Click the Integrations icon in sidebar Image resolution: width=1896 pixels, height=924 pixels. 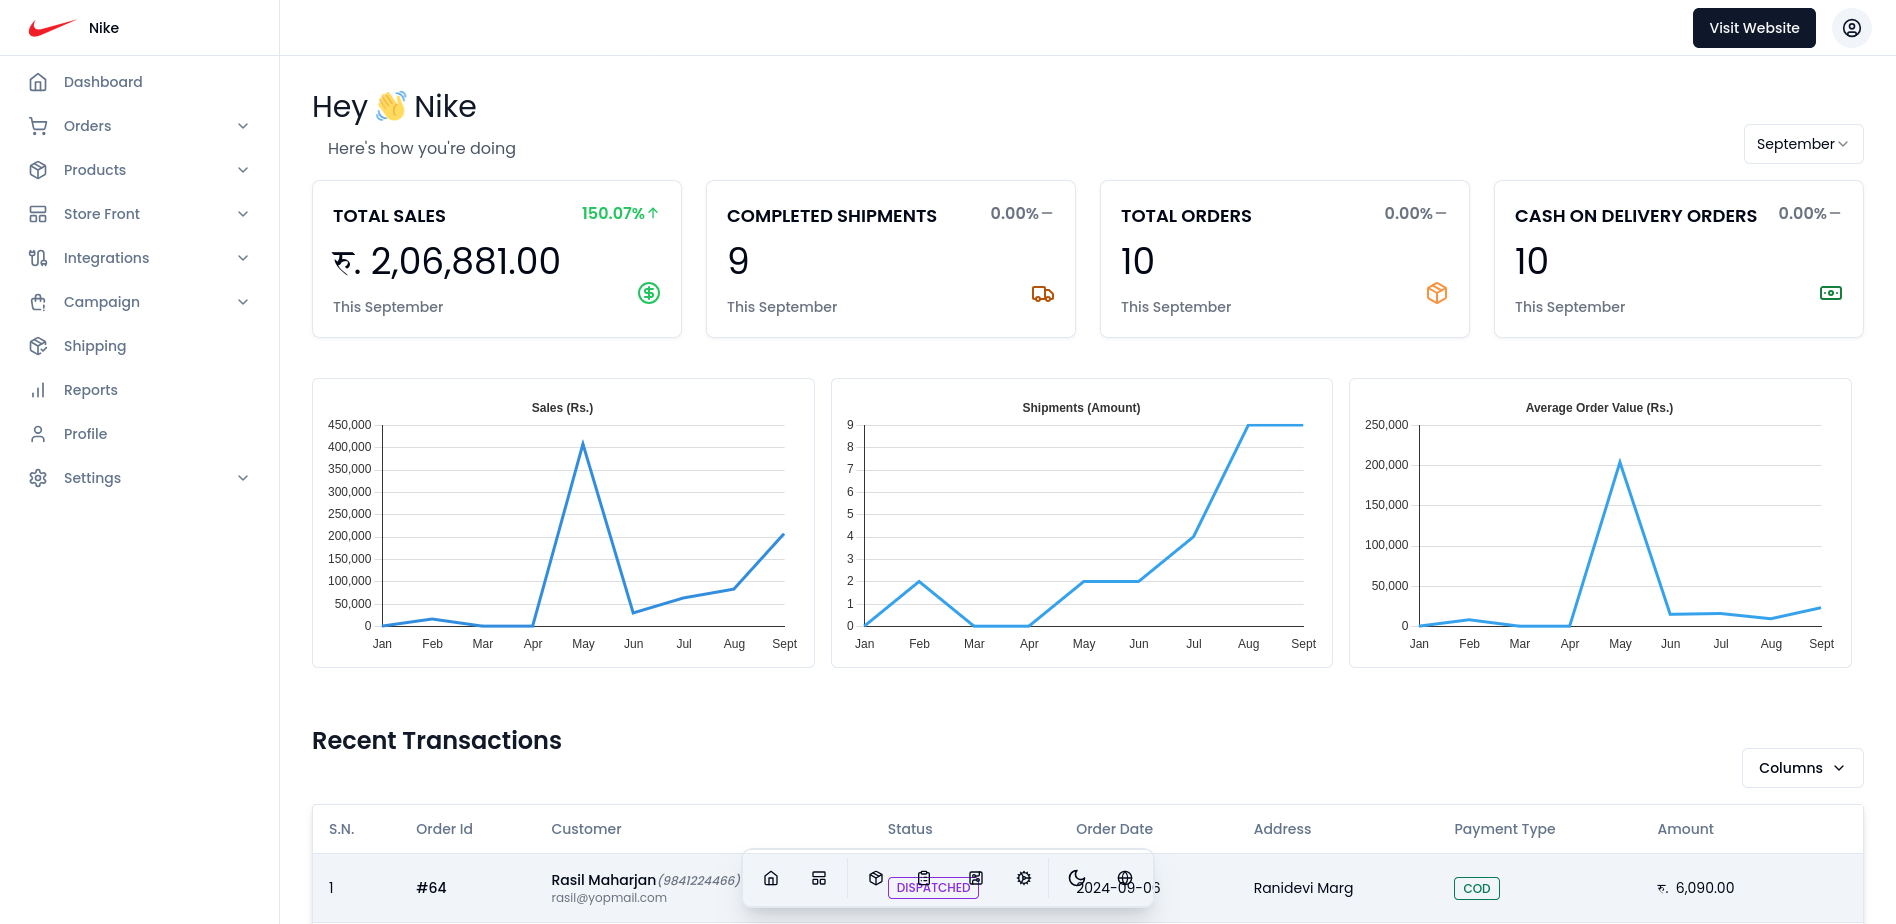pos(38,258)
